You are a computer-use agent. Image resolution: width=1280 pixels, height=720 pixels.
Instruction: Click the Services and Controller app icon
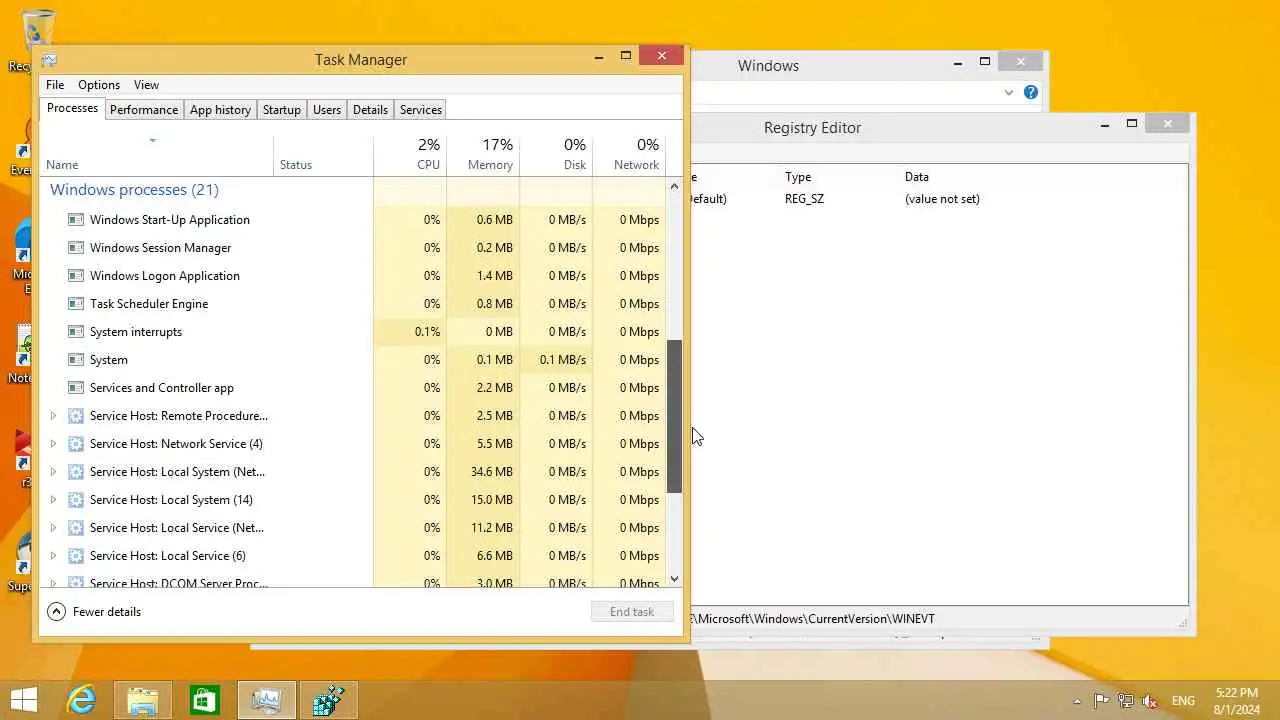76,387
